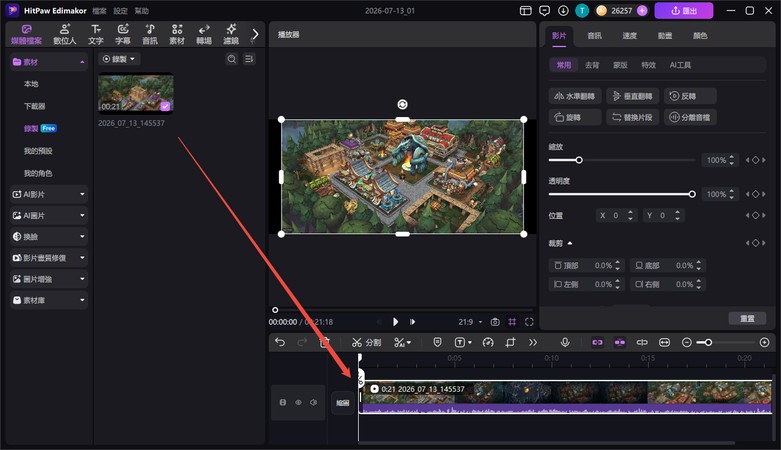Take a snapshot with the camera icon

(x=495, y=322)
